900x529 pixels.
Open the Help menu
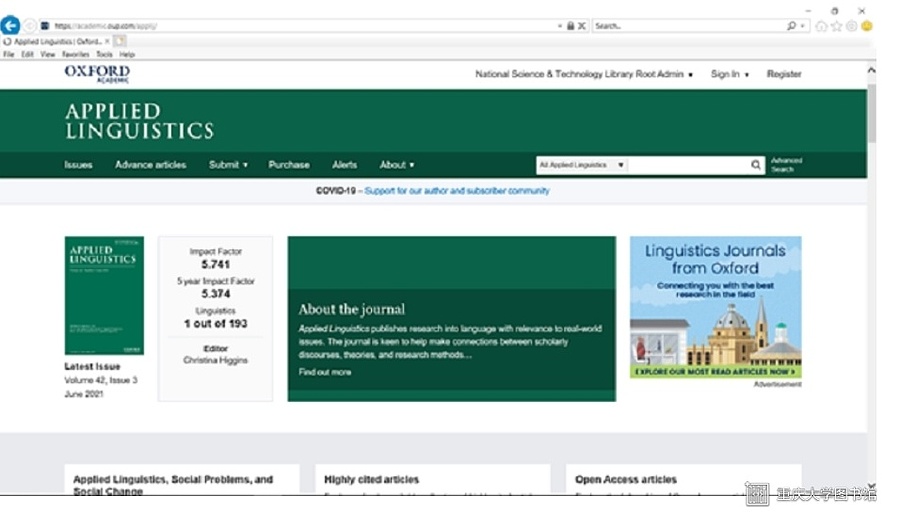[x=127, y=55]
